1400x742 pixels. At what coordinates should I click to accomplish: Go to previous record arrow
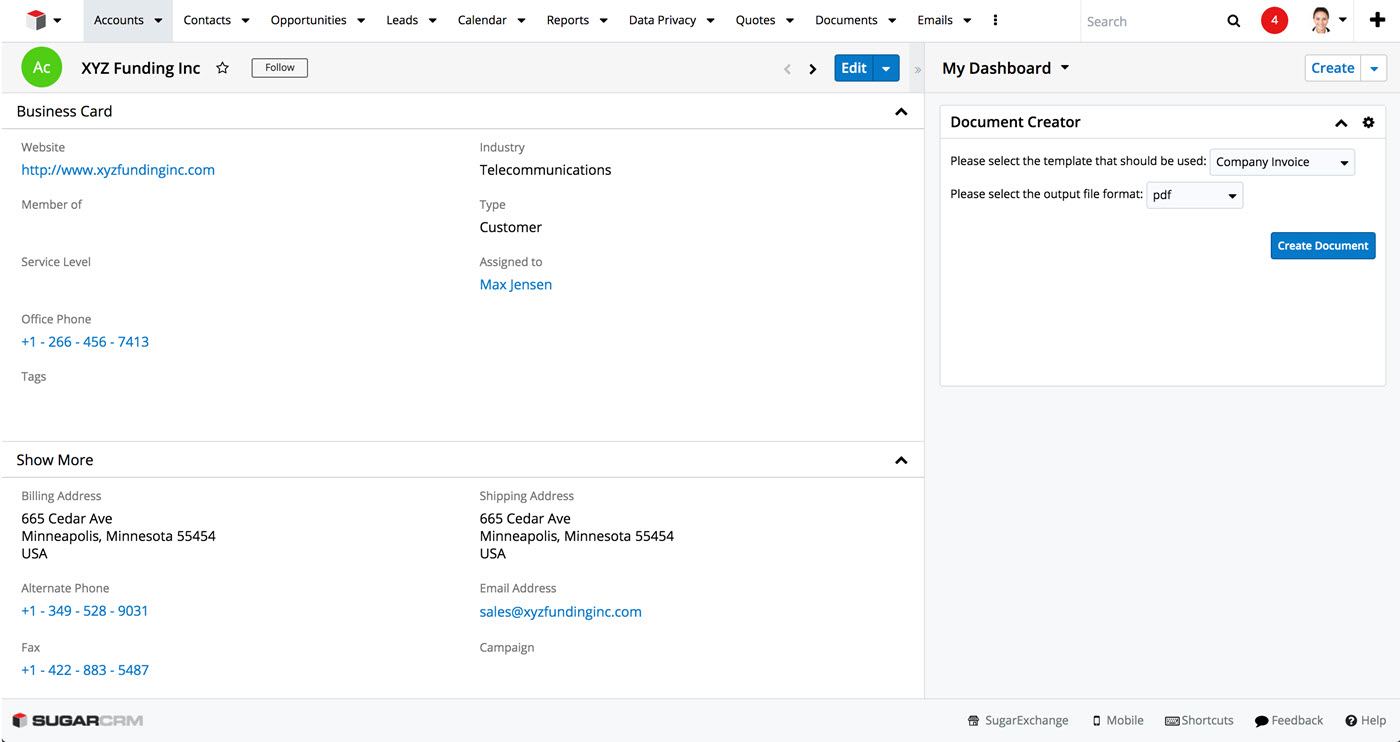(787, 69)
